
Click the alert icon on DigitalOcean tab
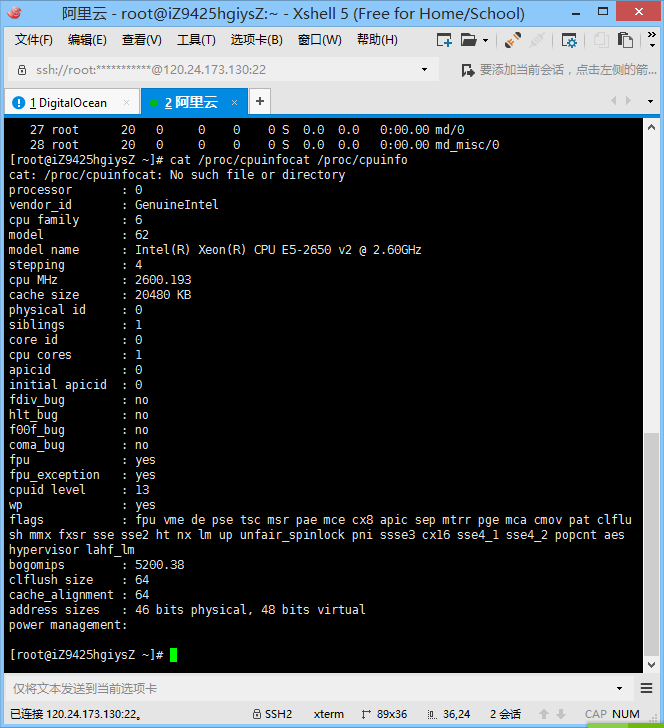19,103
